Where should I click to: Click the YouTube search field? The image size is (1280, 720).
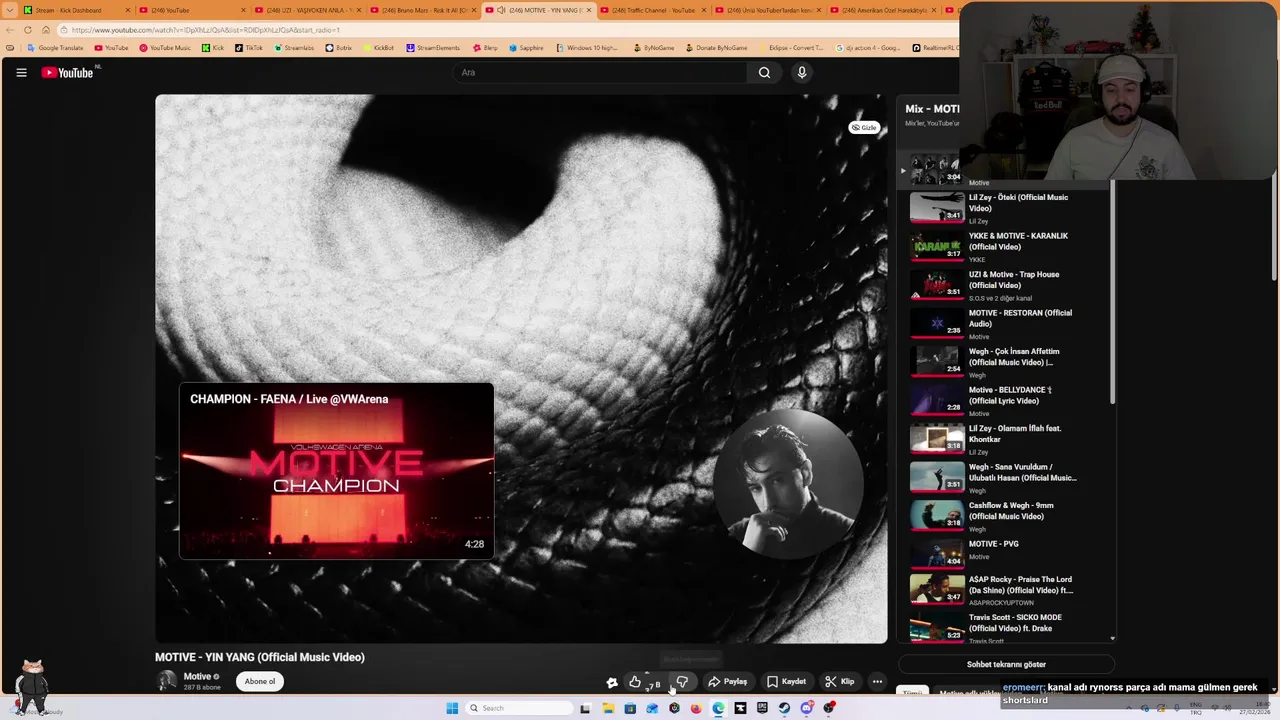click(600, 72)
